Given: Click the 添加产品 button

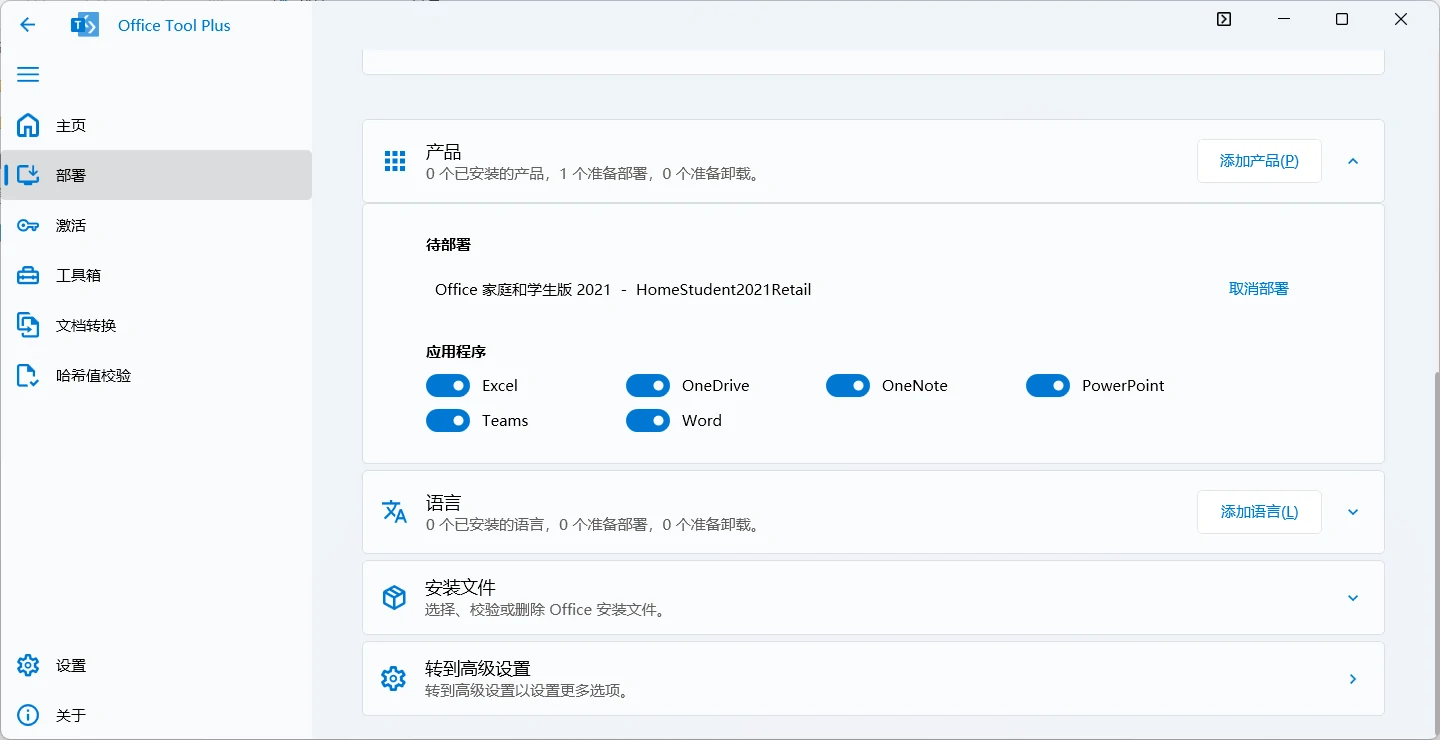Looking at the screenshot, I should coord(1259,161).
